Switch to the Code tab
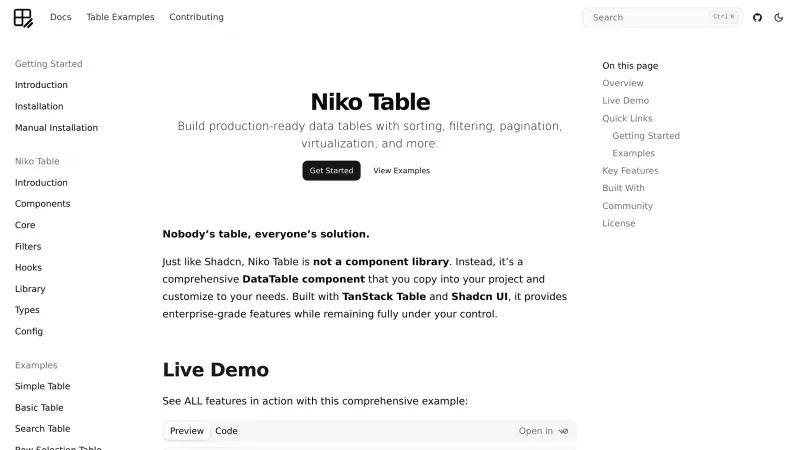The image size is (800, 450). [226, 431]
